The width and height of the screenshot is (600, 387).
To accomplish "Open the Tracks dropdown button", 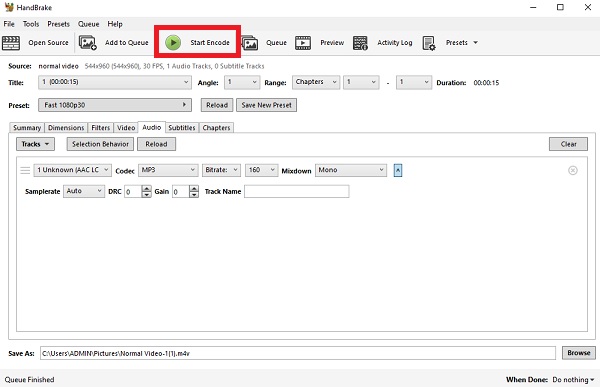I will point(36,144).
